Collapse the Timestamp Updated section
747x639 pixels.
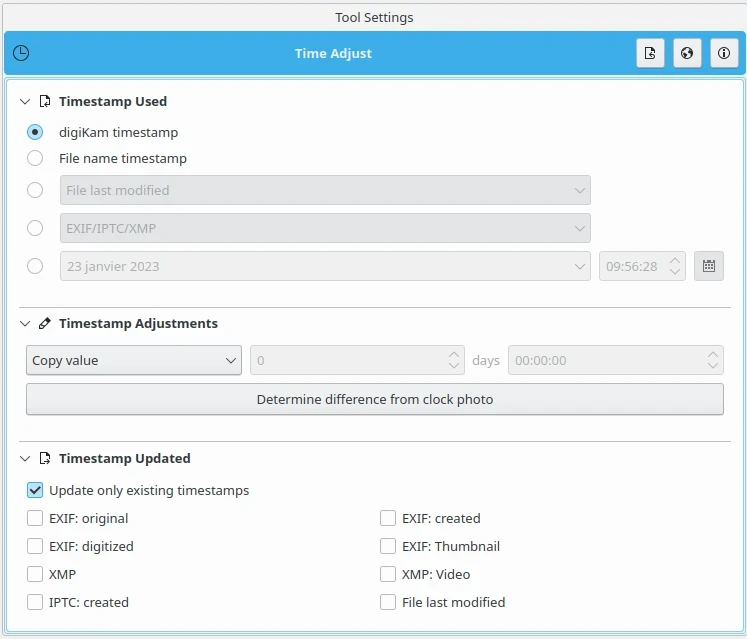[25, 459]
